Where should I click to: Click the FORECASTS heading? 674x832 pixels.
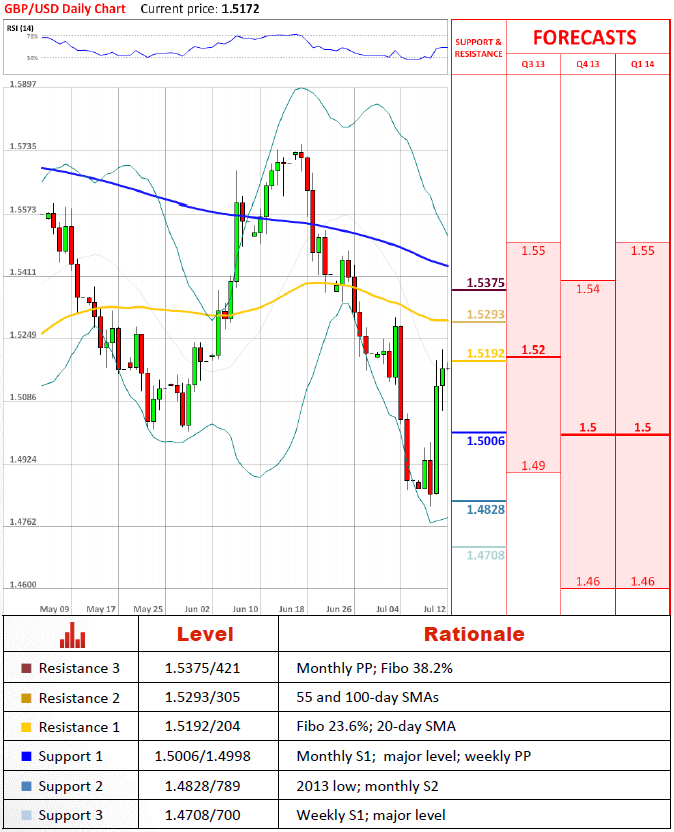coord(584,38)
